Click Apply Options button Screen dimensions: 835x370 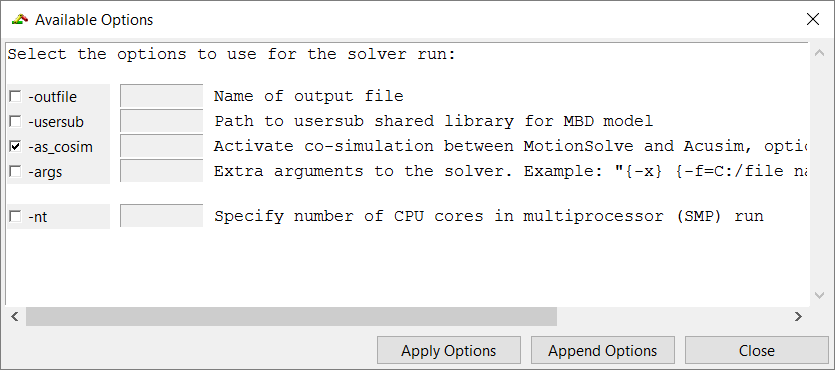449,351
